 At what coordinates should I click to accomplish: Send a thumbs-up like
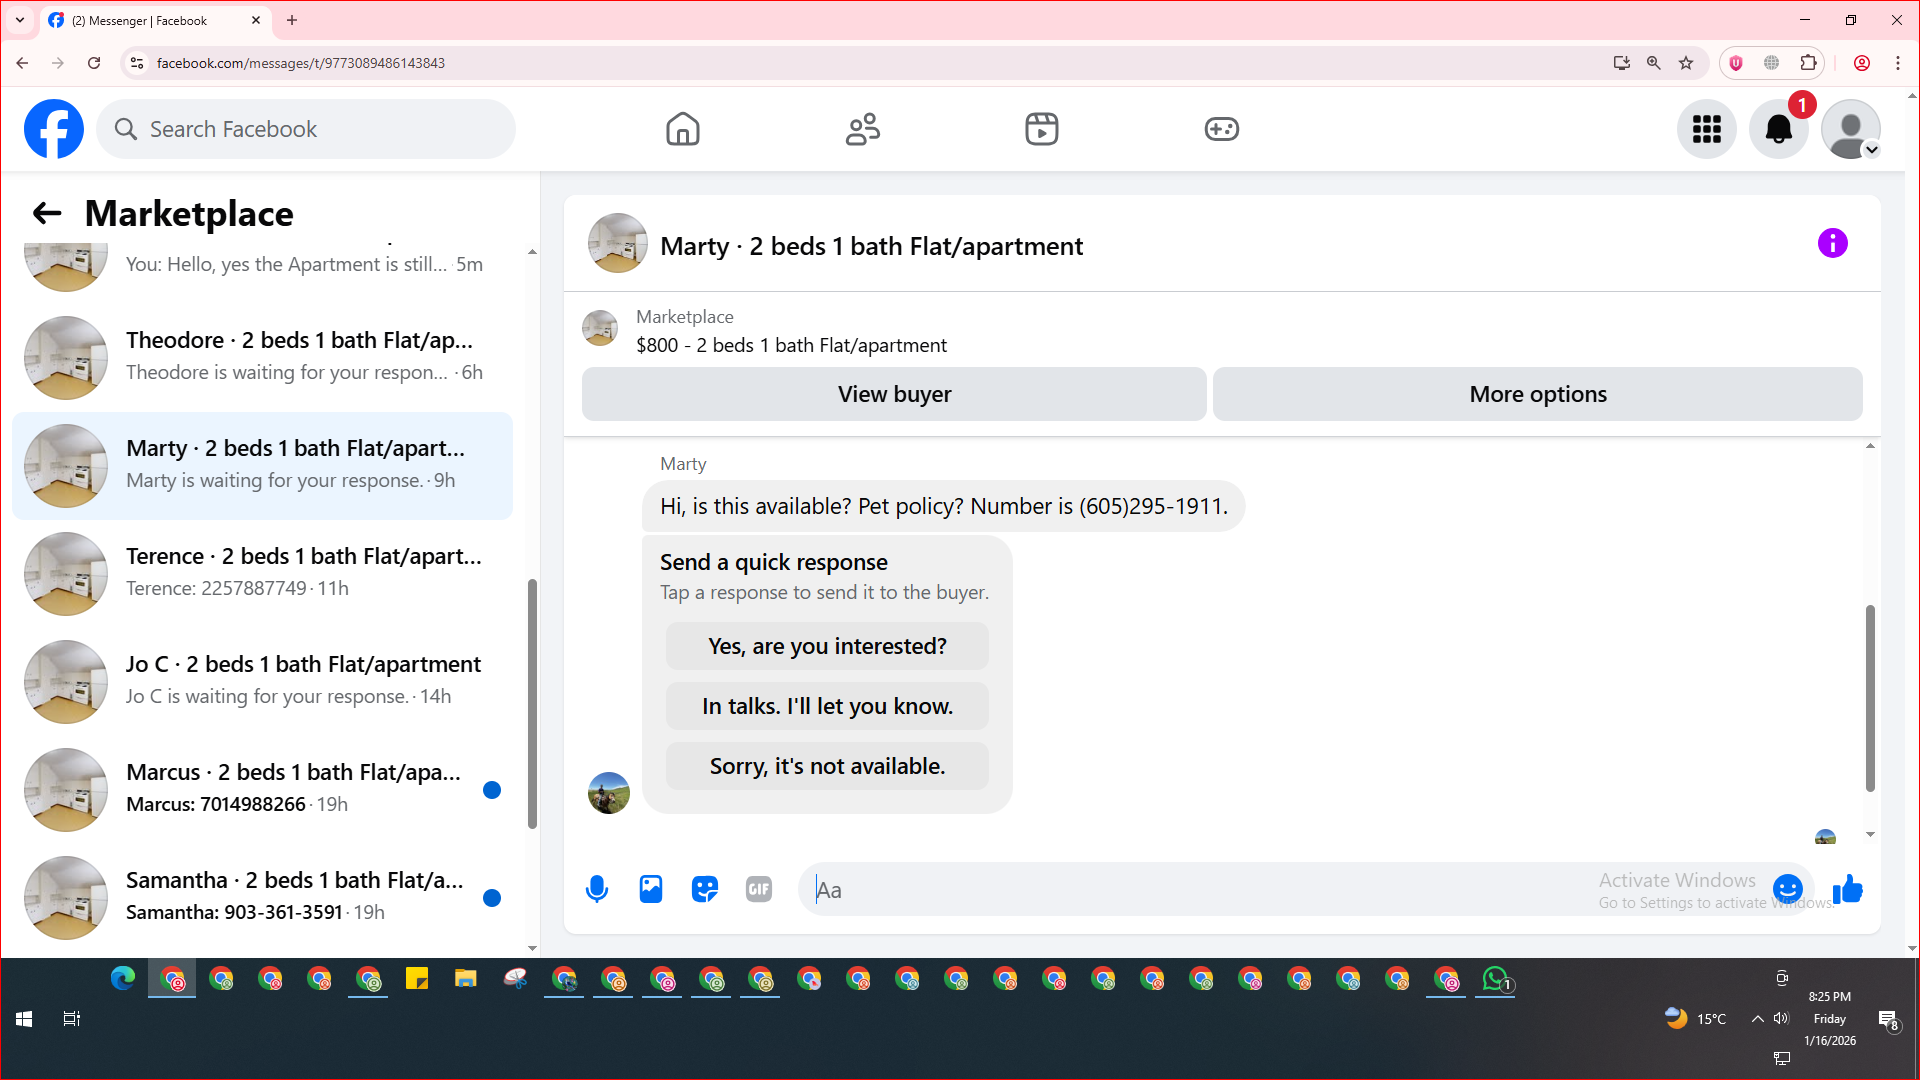point(1848,889)
